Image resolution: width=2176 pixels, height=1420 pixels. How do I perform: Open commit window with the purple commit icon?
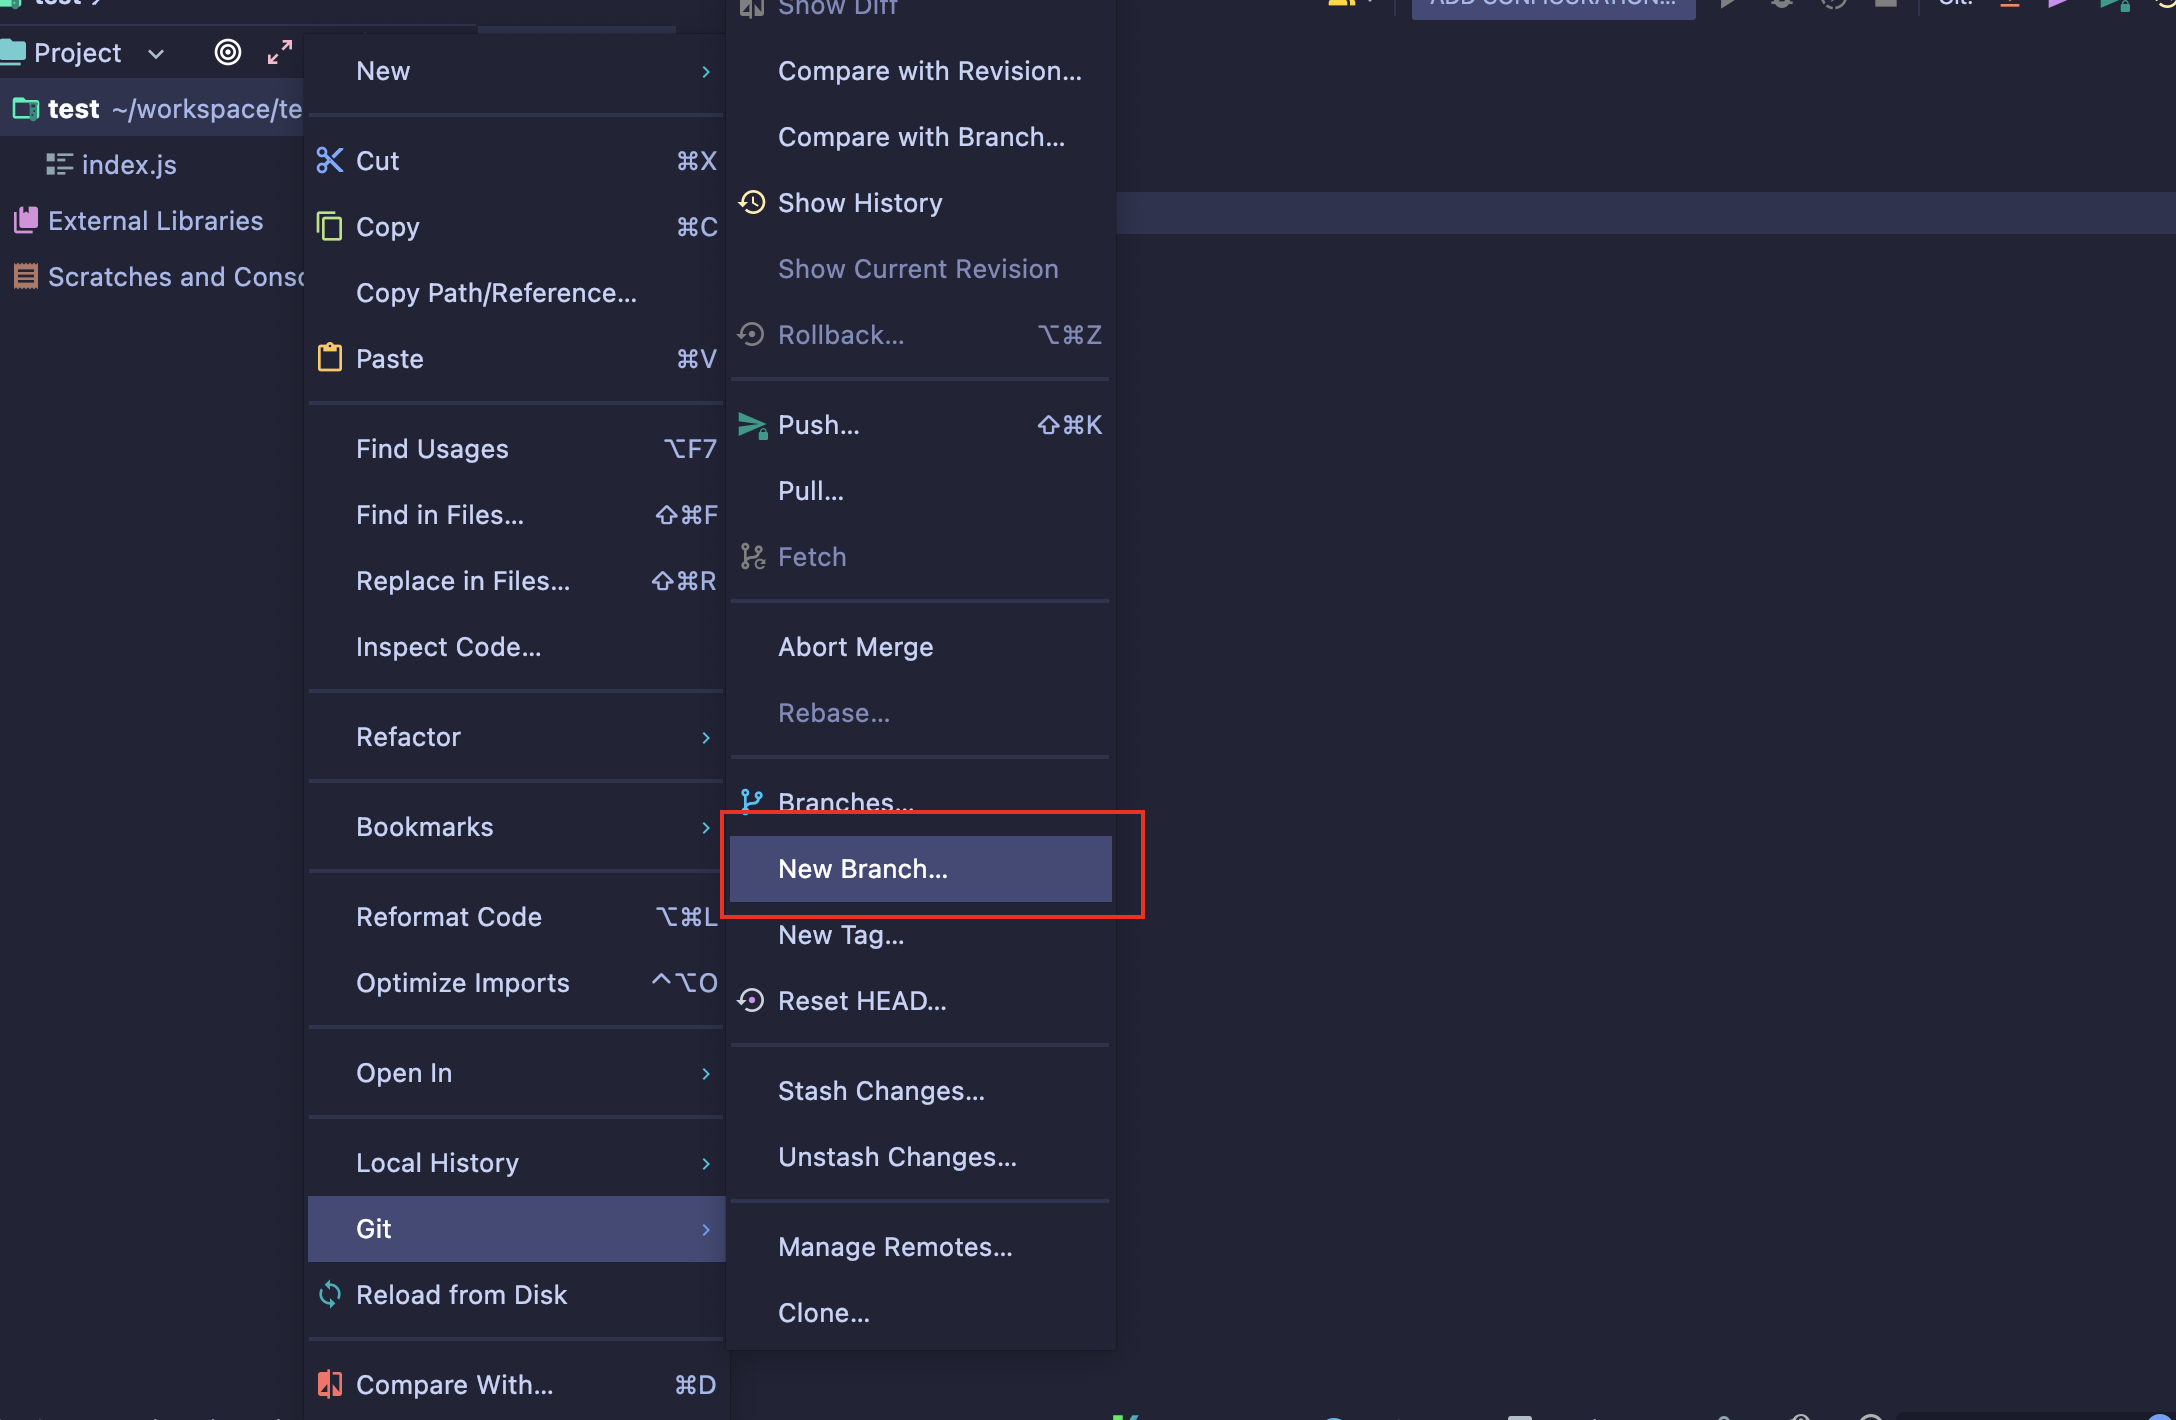pos(2057,4)
